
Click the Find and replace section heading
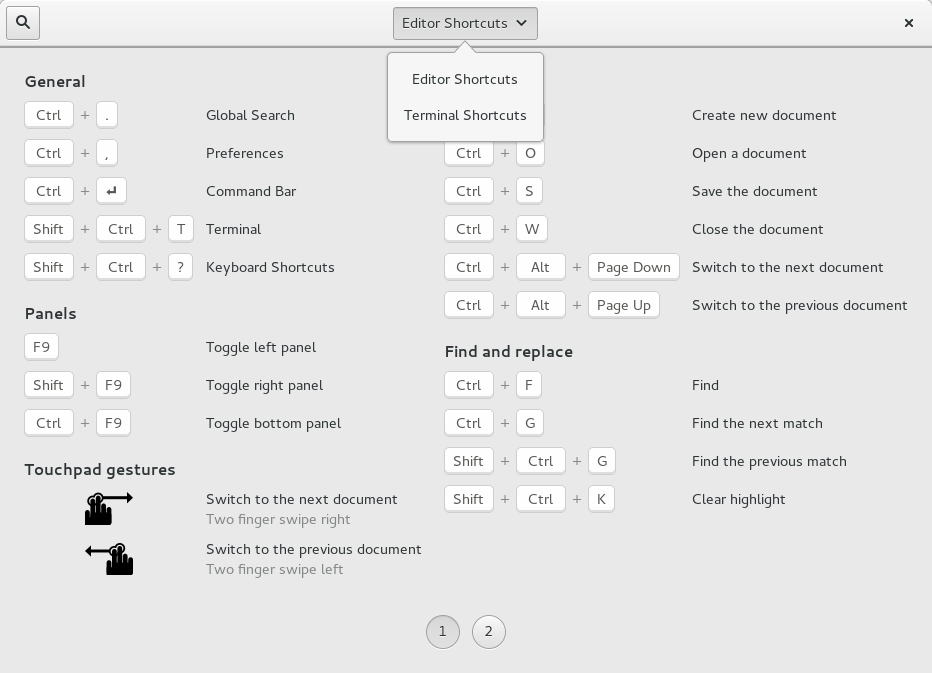508,351
